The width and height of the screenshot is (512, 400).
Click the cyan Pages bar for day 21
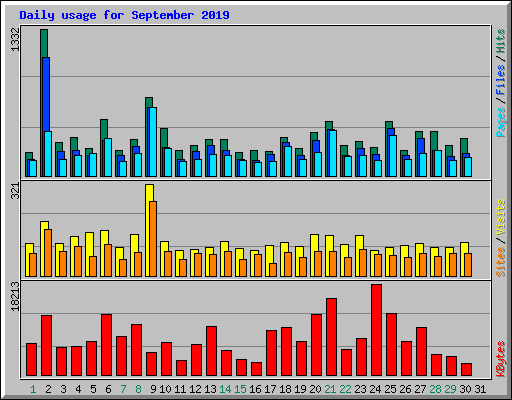coord(333,153)
